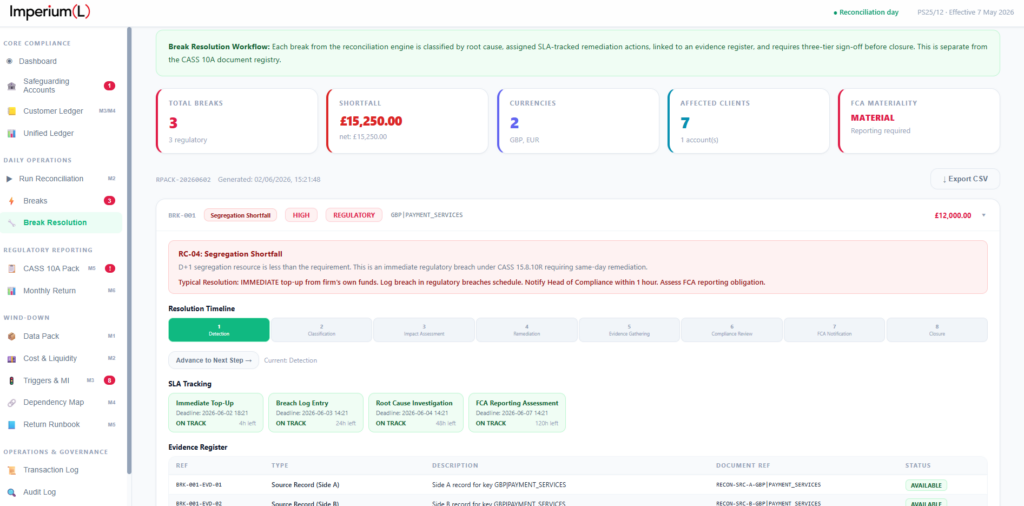Click the Shortfall £15,250.00 card
This screenshot has height=506, width=1024.
[x=407, y=121]
